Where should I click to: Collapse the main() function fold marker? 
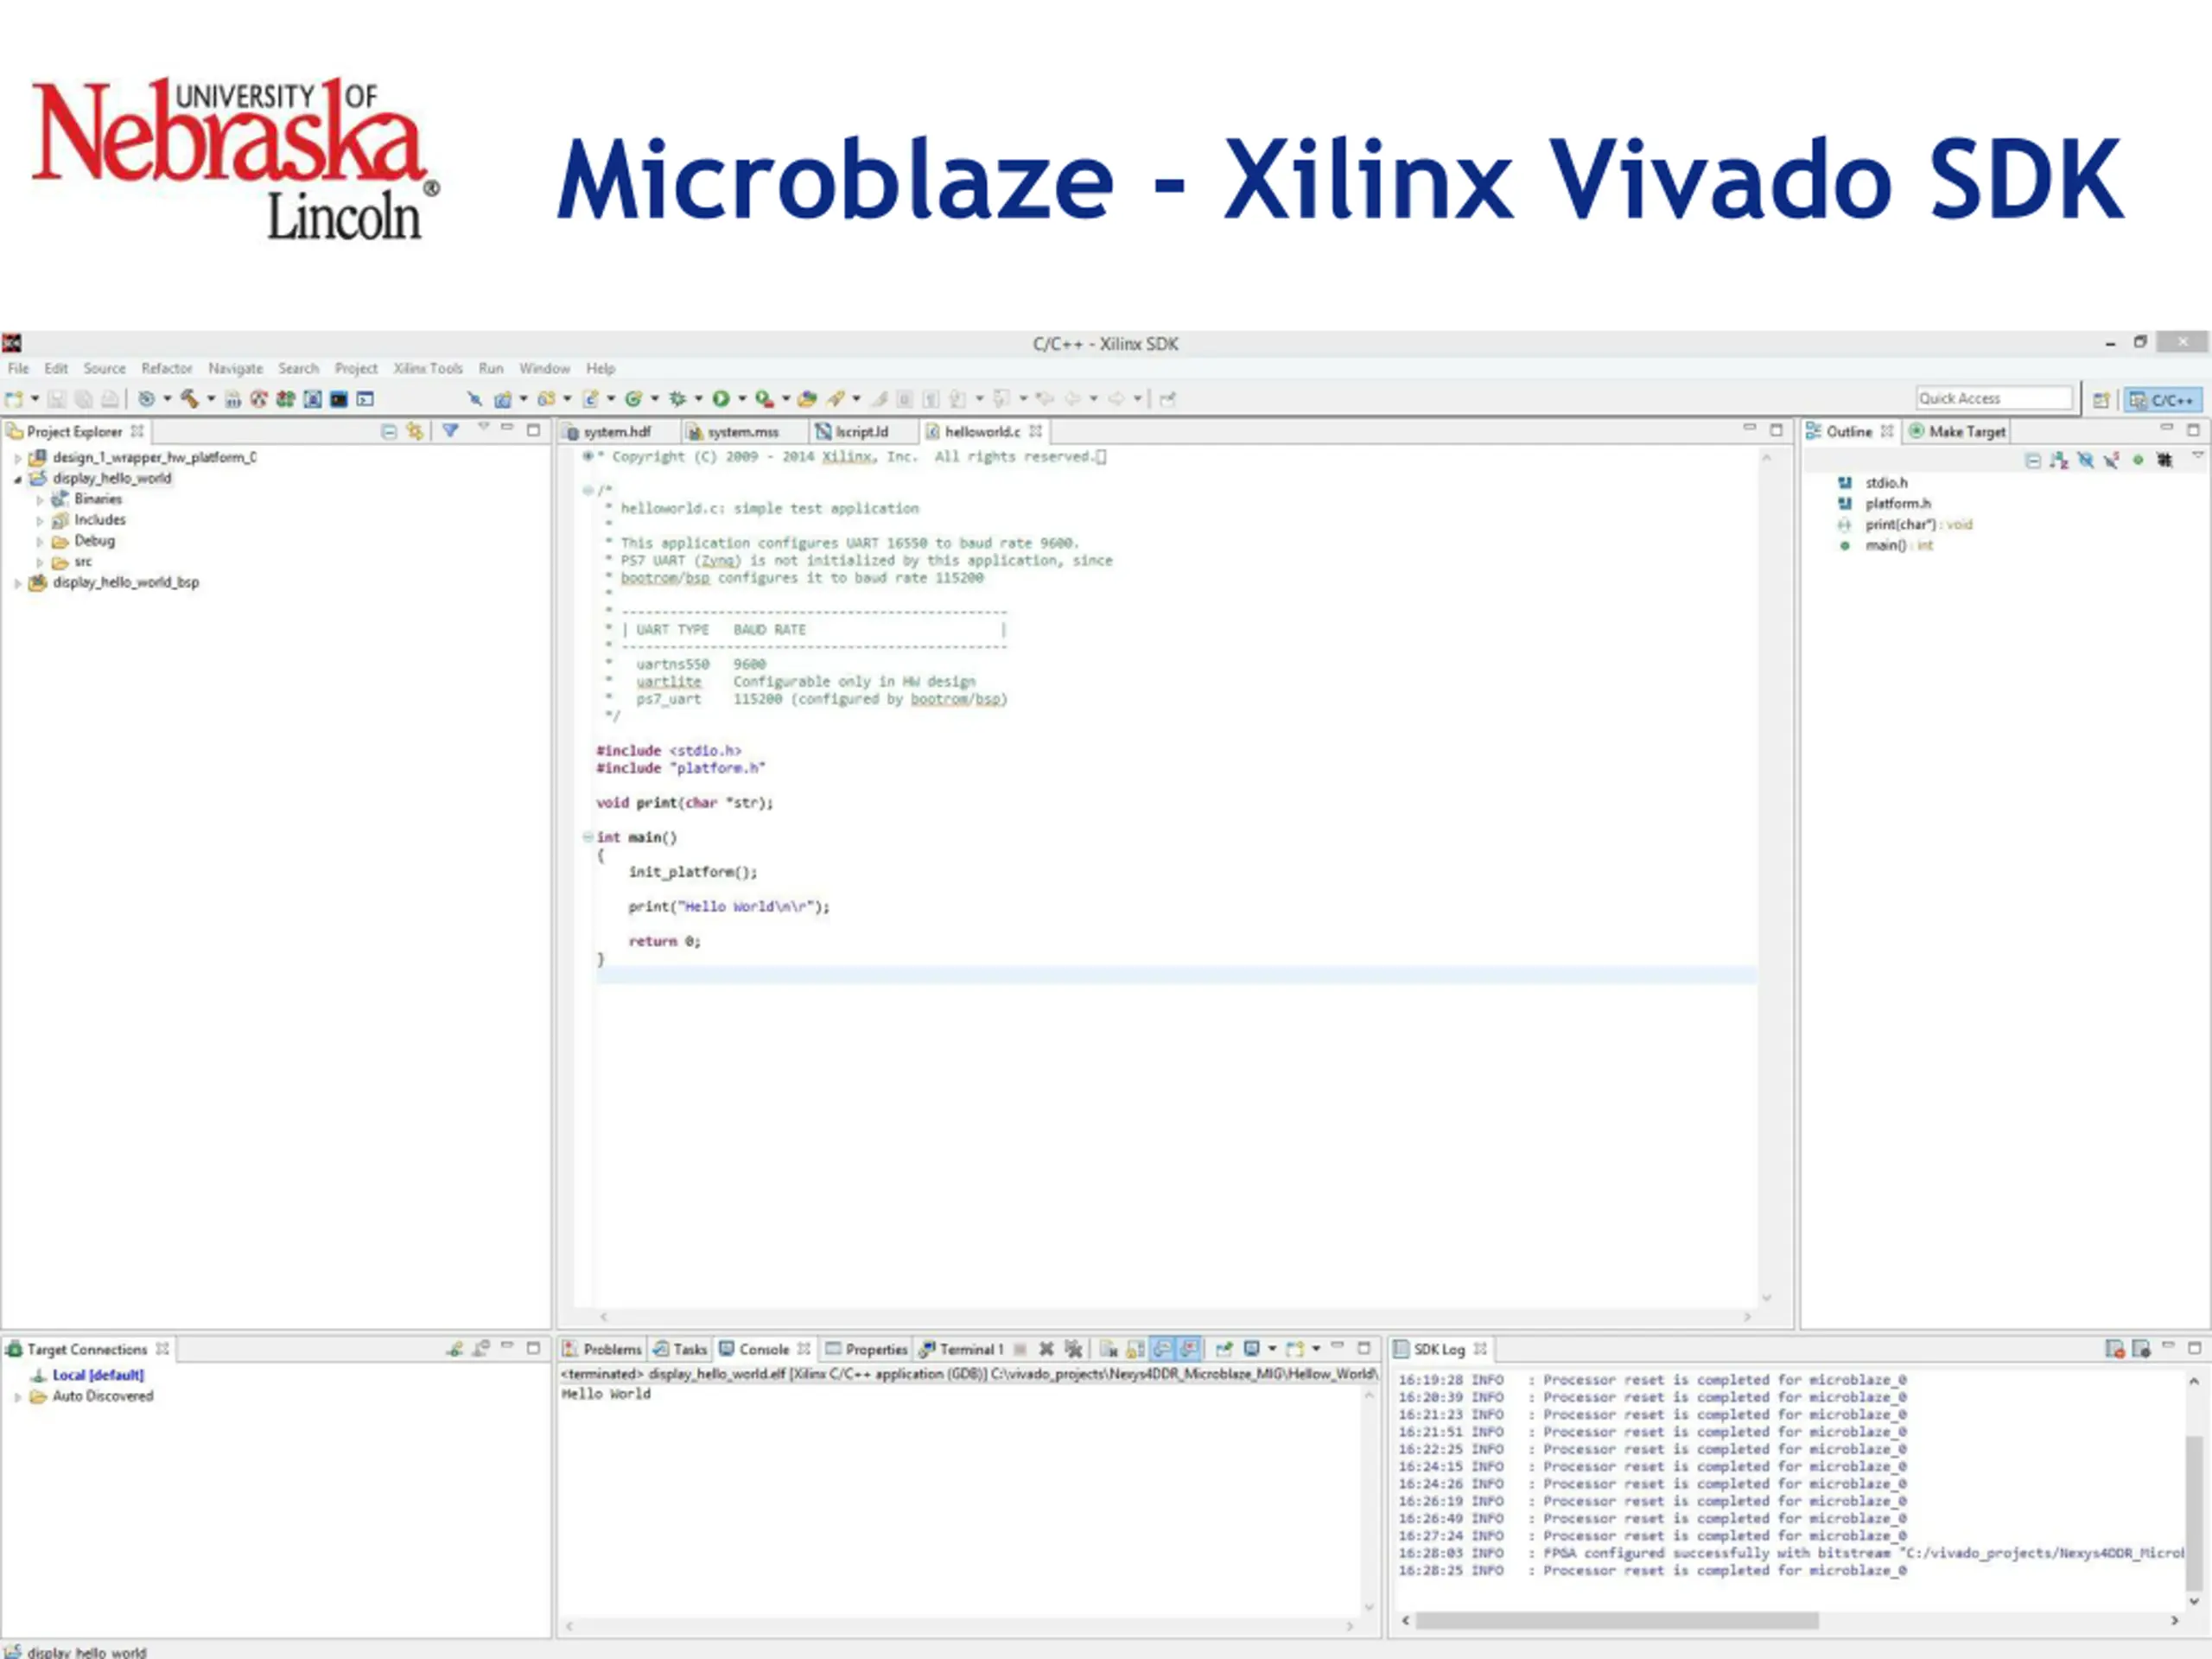click(588, 838)
